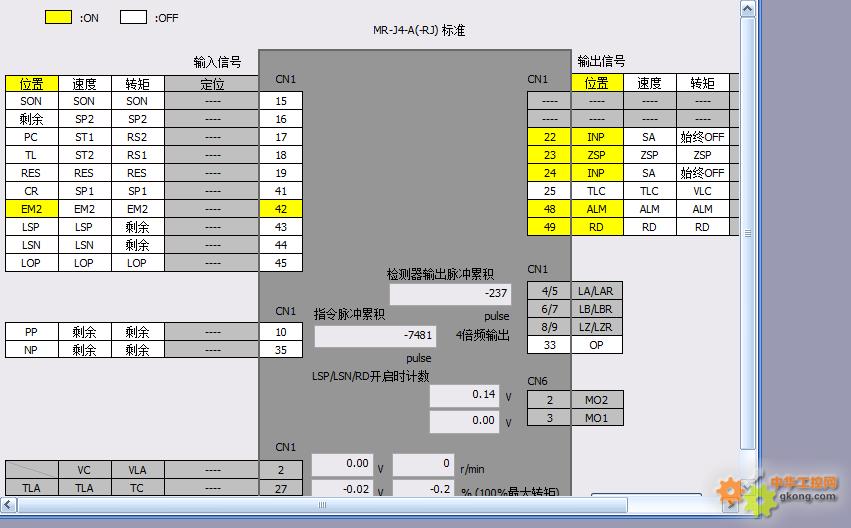Click the 检测器输出脉冲累积 value field -237
851x528 pixels.
tap(450, 294)
